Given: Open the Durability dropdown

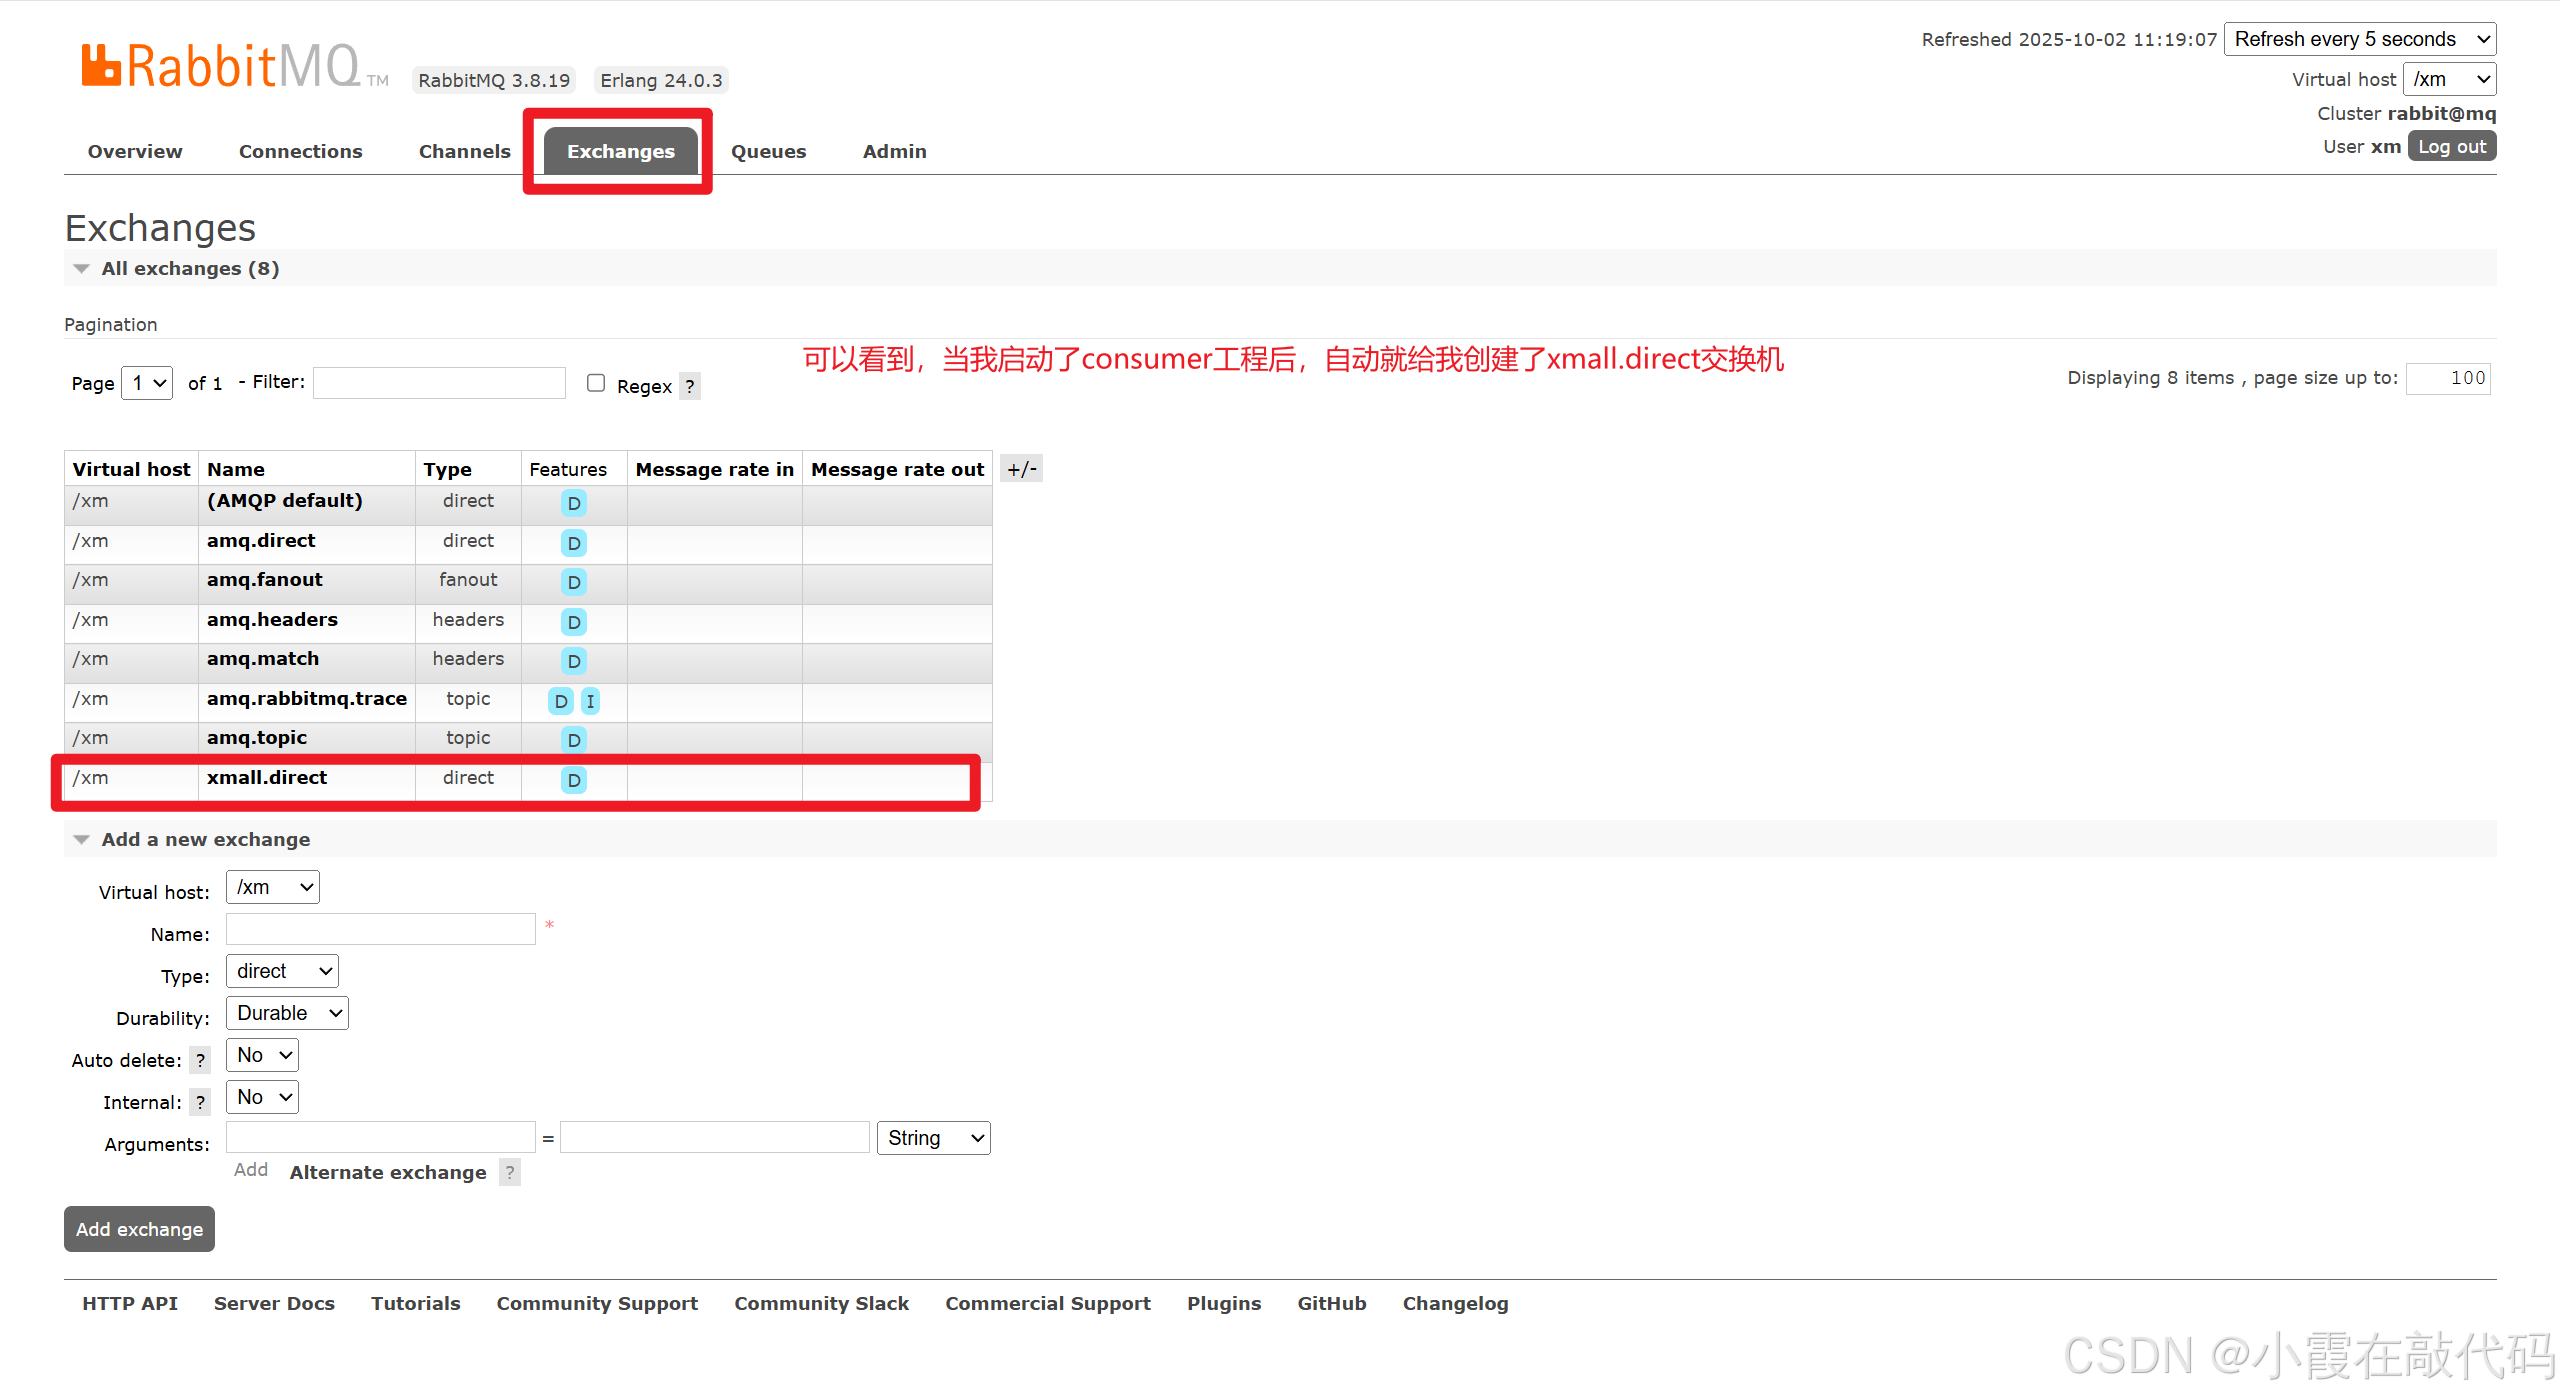Looking at the screenshot, I should (x=287, y=1013).
